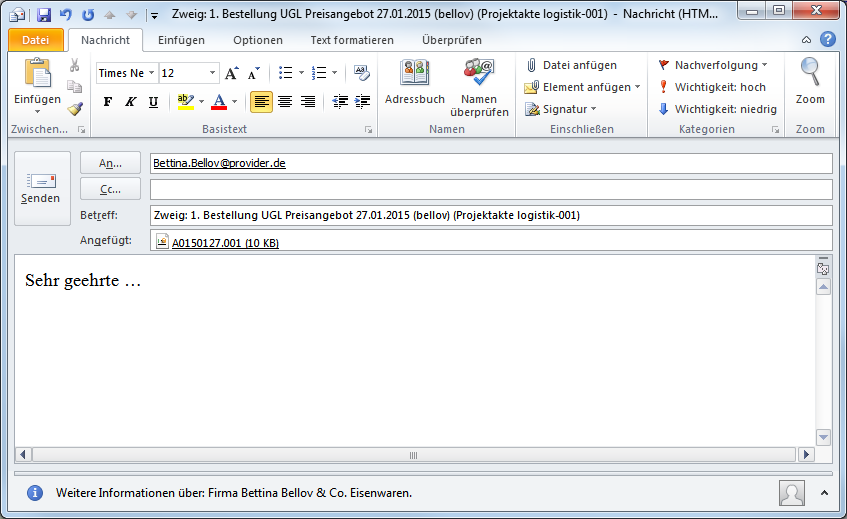Toggle italic formatting (K)
The width and height of the screenshot is (847, 519).
click(x=131, y=102)
